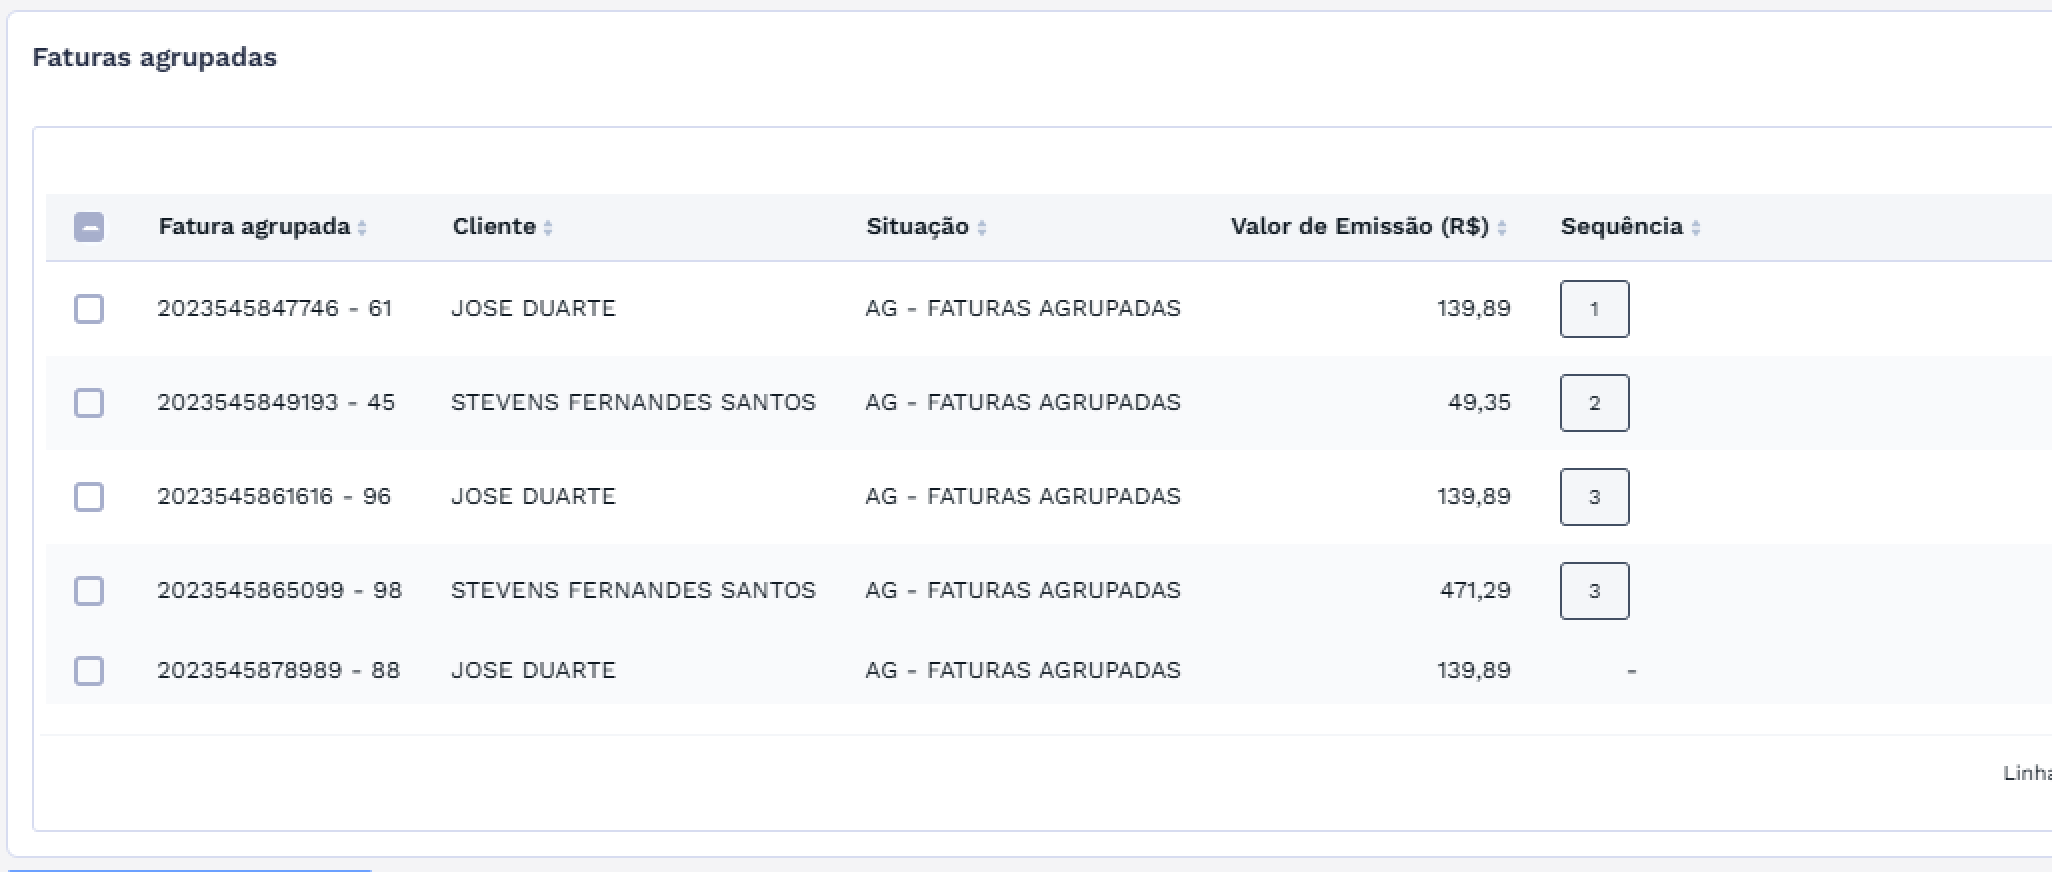This screenshot has height=872, width=2052.
Task: Mark checkbox for invoice 2023545865099 - 98
Action: pos(89,591)
